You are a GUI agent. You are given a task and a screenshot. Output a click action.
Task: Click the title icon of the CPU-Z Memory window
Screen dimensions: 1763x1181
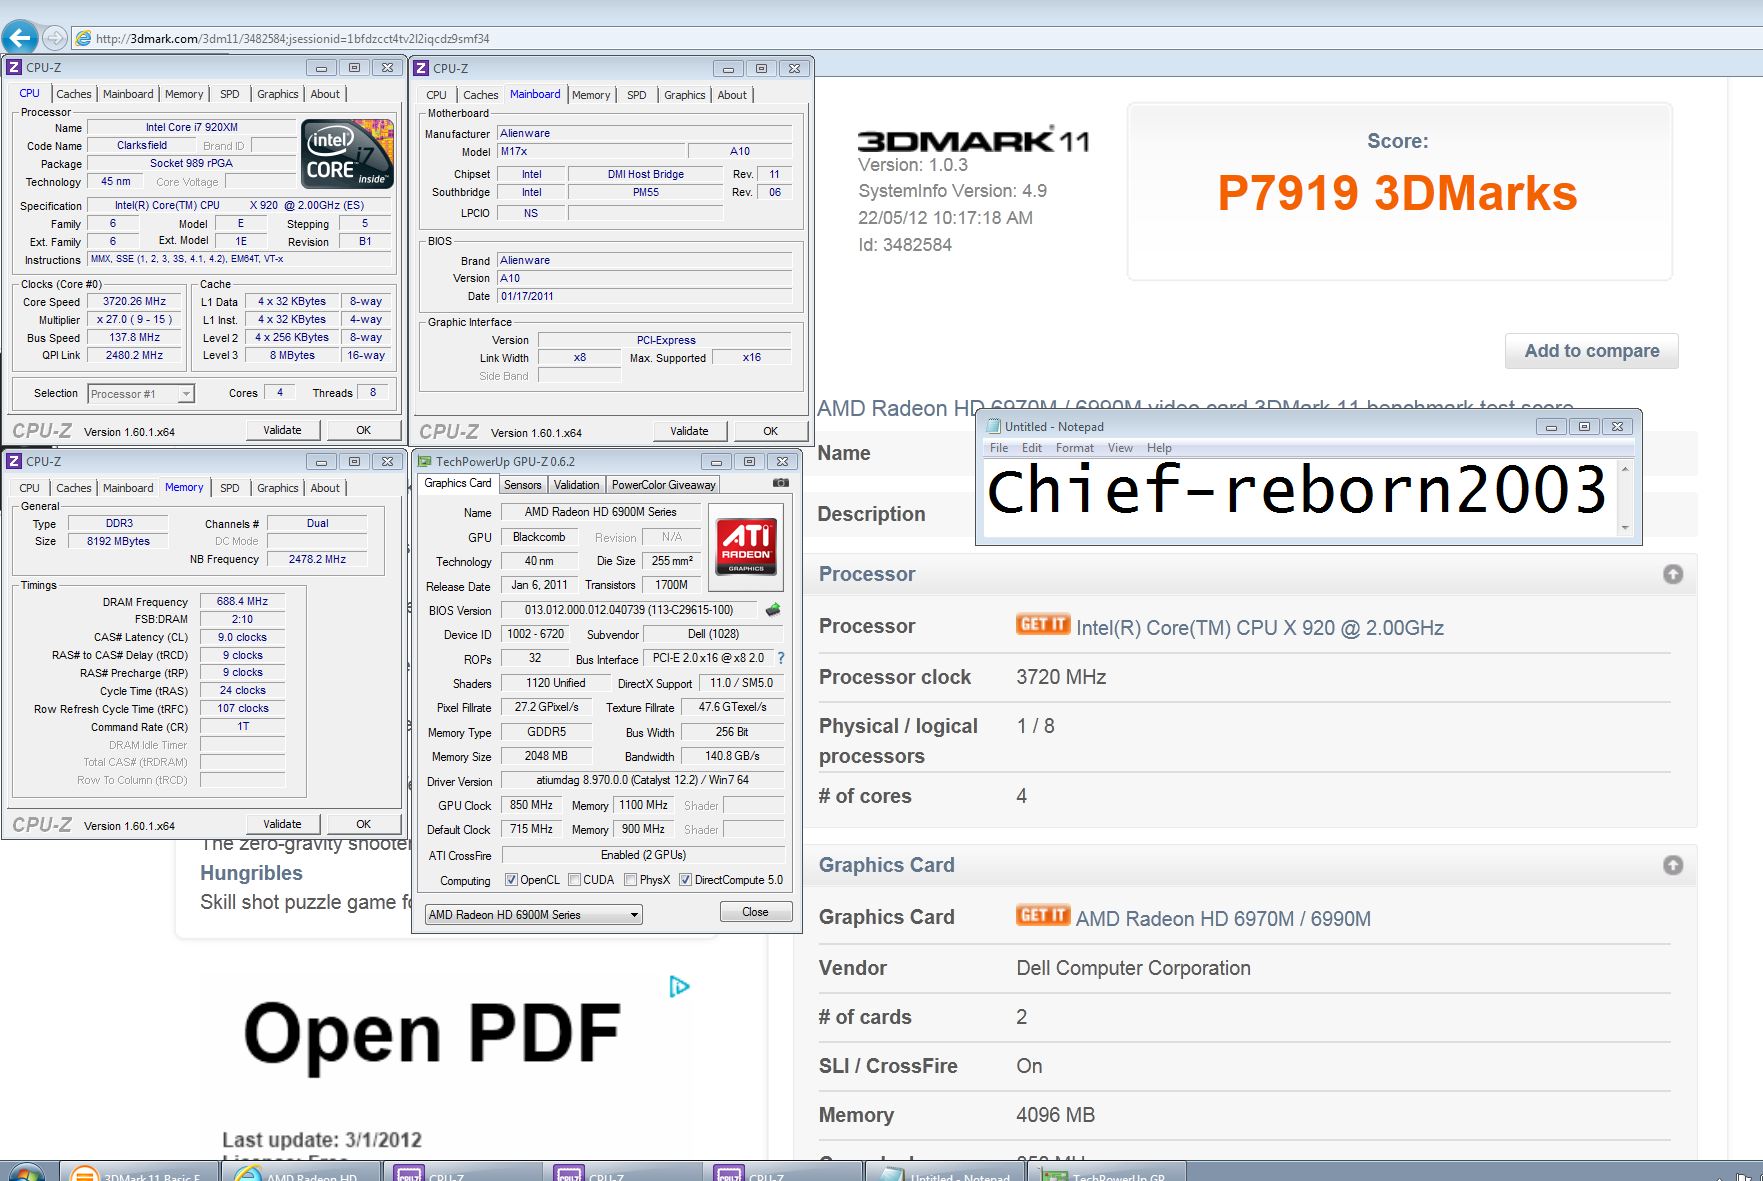[14, 461]
